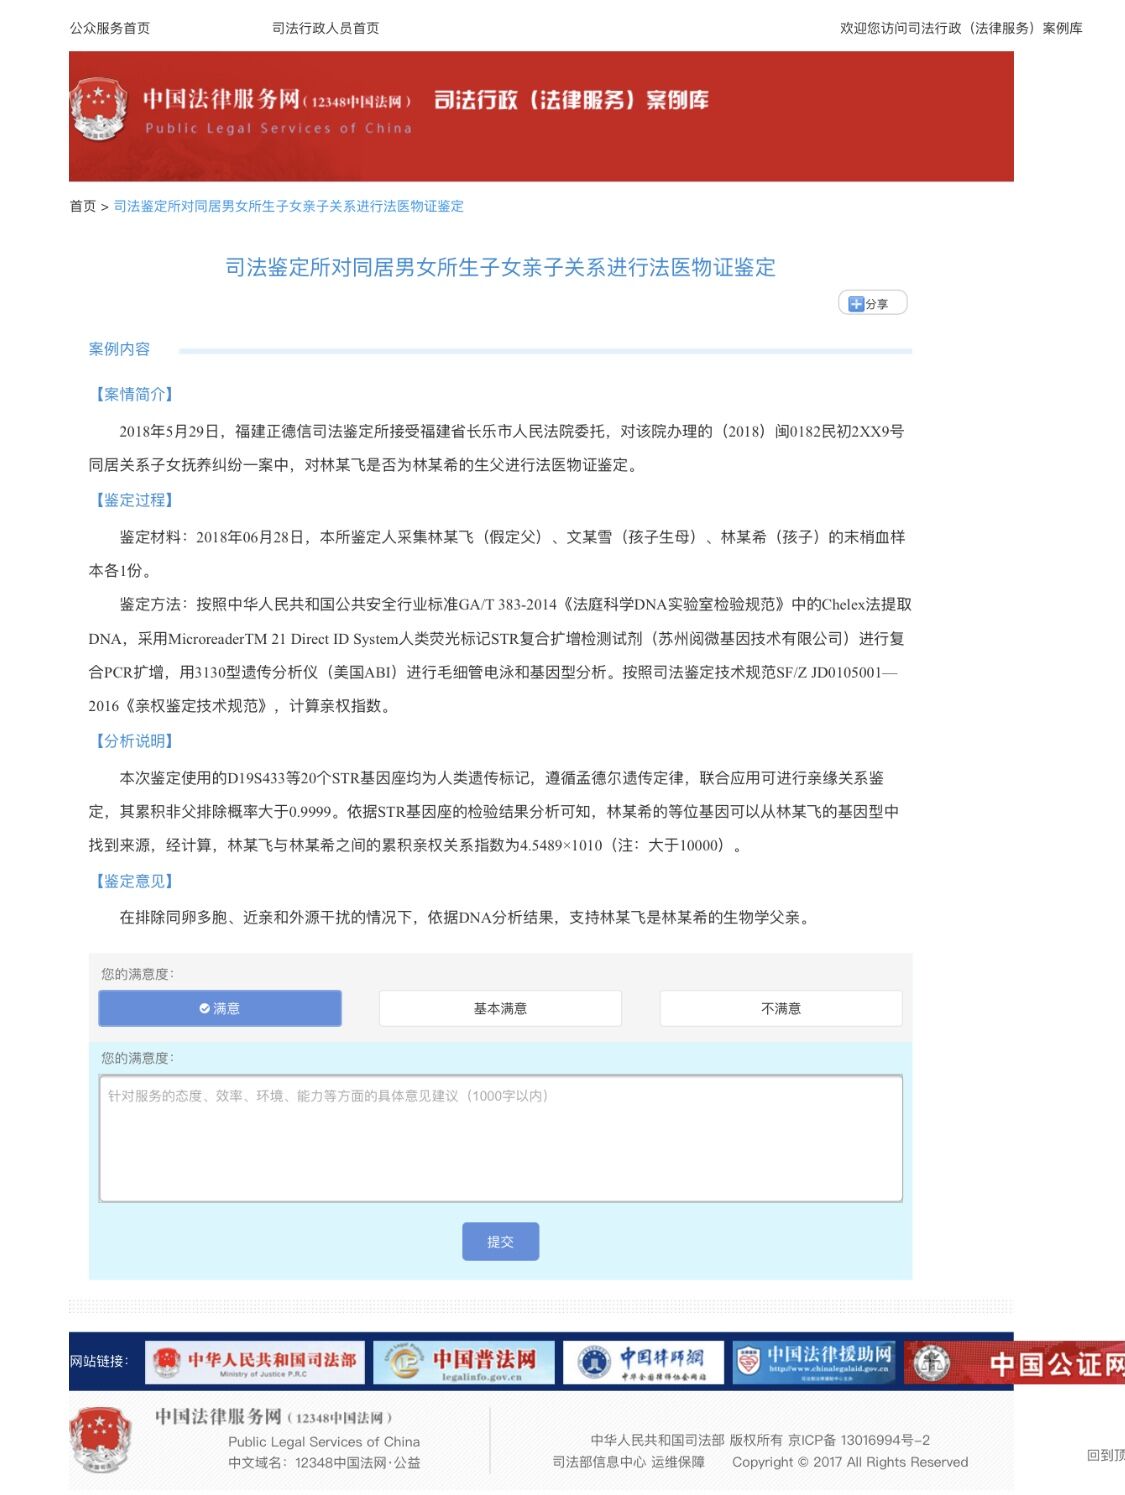Click the share plus icon
The image size is (1125, 1495).
click(x=855, y=304)
